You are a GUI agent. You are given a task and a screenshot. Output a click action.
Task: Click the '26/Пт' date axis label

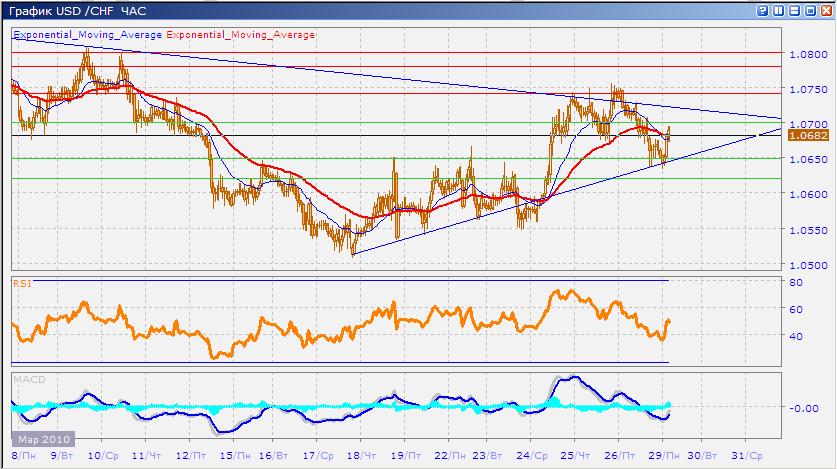[620, 456]
